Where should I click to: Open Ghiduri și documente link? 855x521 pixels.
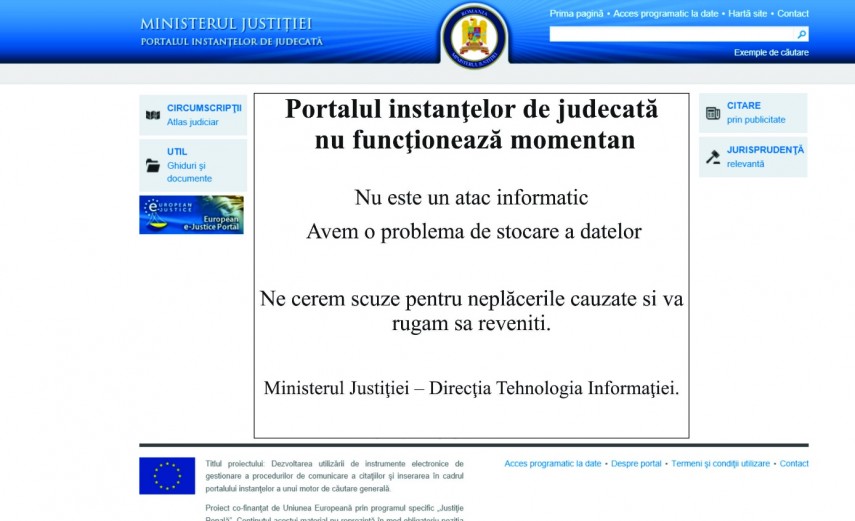click(x=189, y=172)
